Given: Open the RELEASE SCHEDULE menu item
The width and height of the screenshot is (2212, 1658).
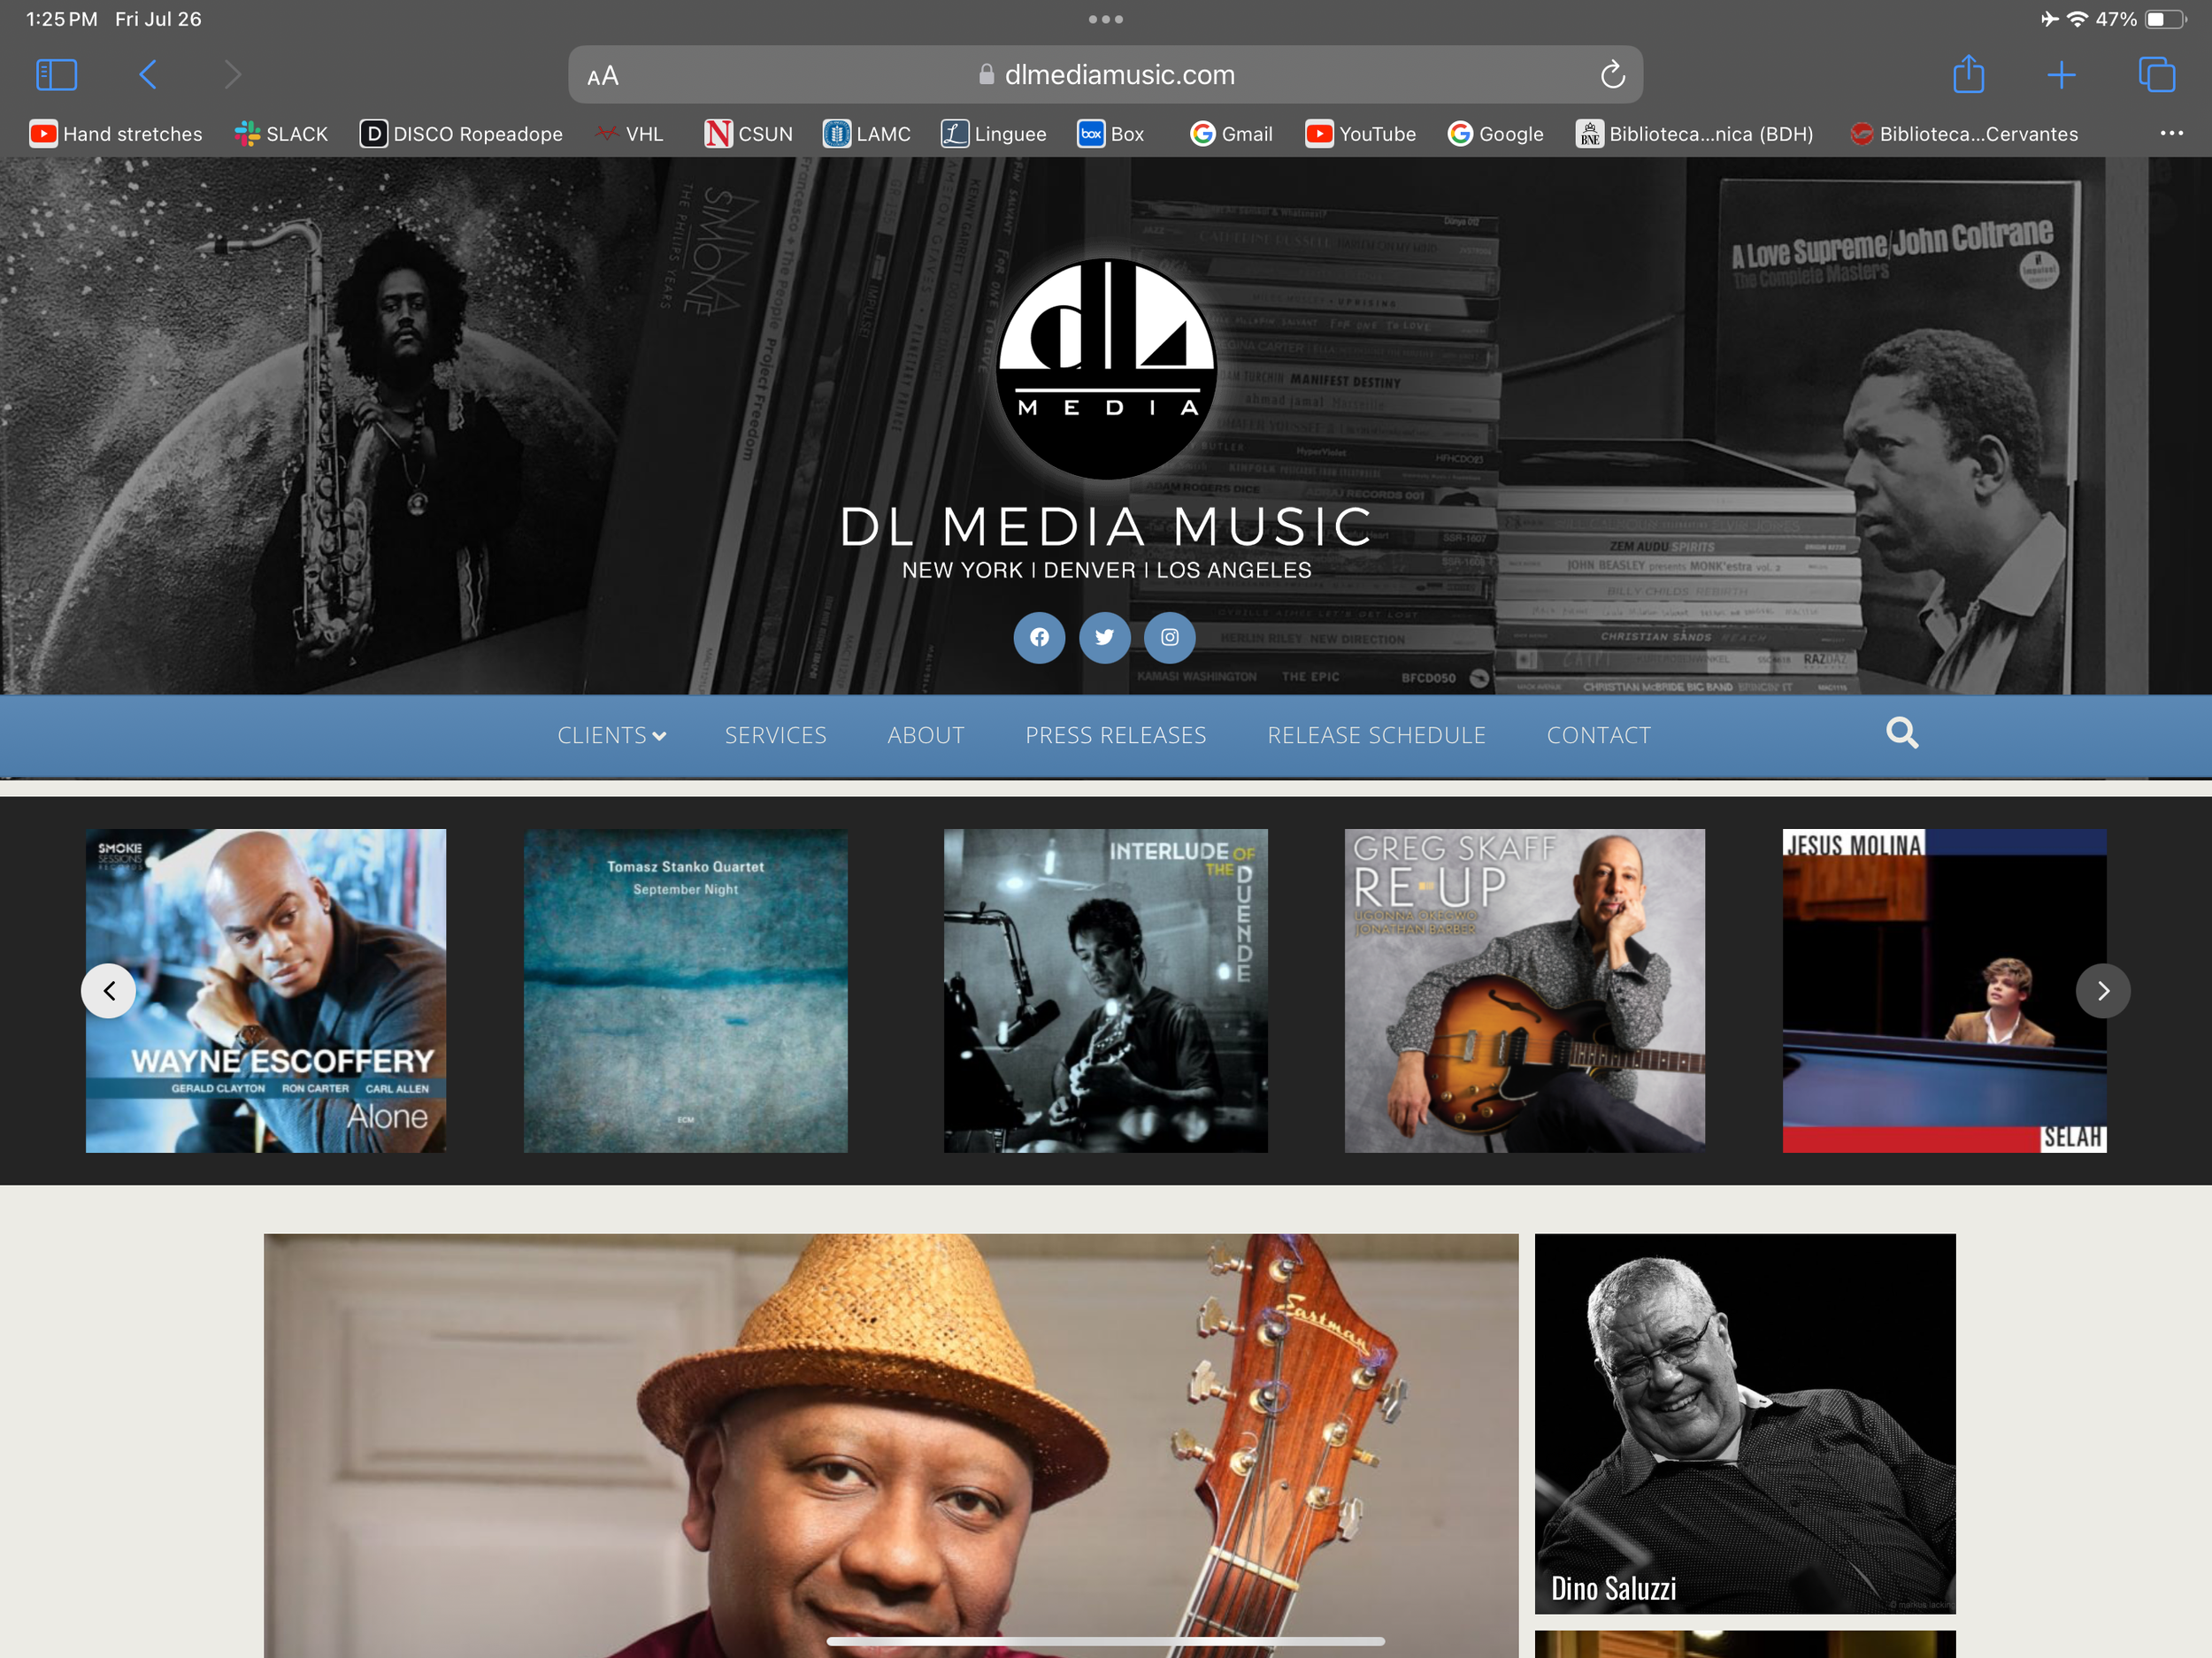Looking at the screenshot, I should pos(1376,735).
